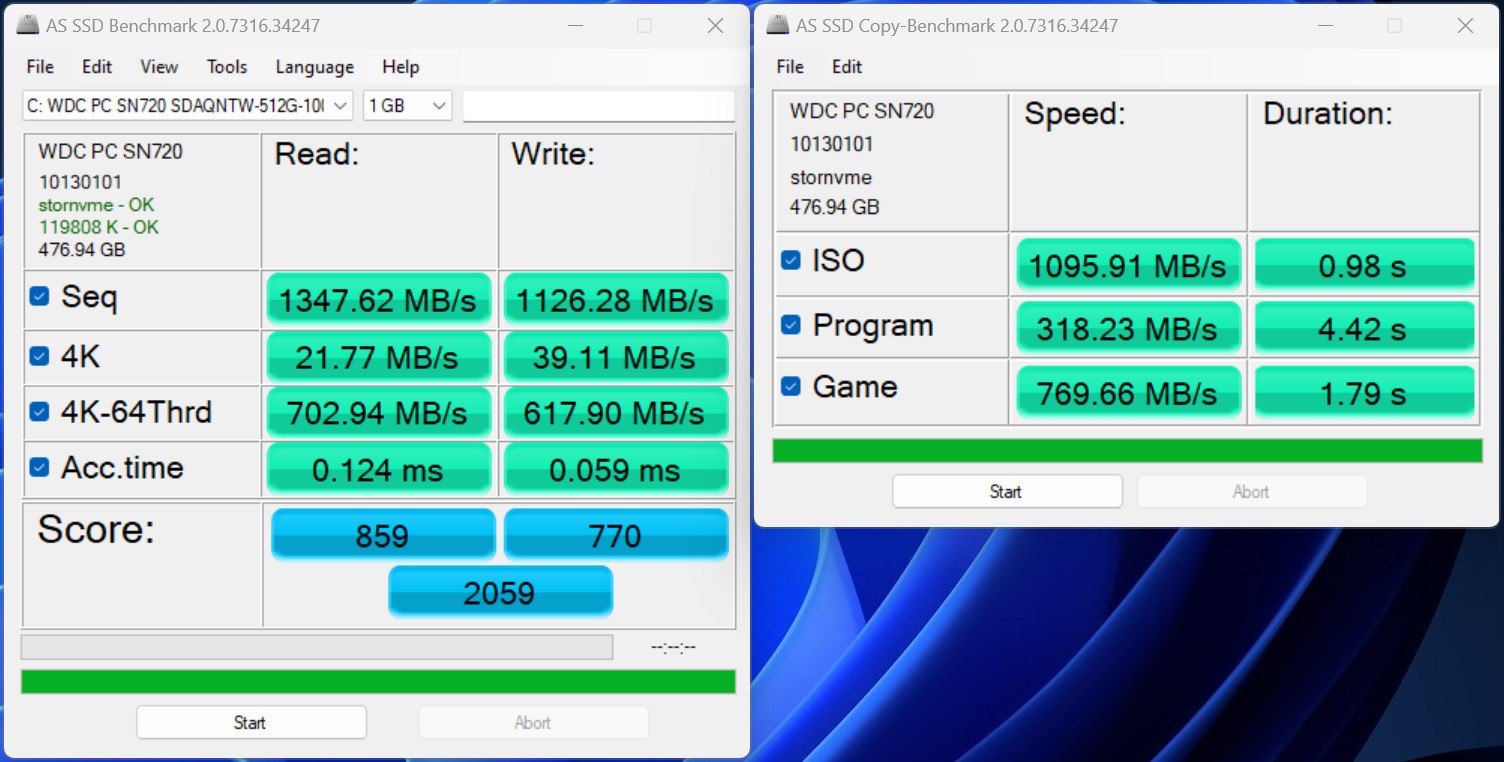
Task: Click Start in AS SSD Benchmark window
Action: coord(251,722)
